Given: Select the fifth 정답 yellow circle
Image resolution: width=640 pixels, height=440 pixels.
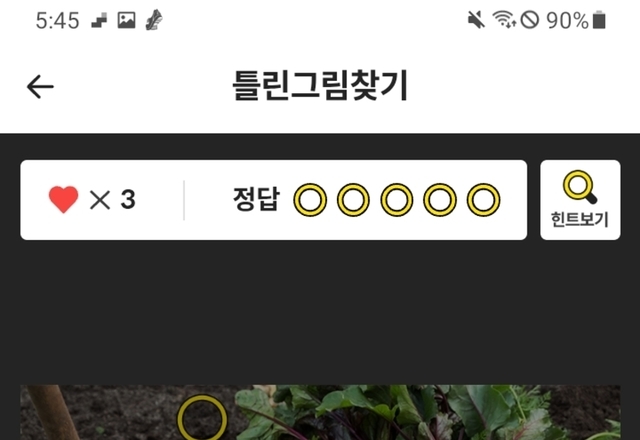Looking at the screenshot, I should pos(484,200).
